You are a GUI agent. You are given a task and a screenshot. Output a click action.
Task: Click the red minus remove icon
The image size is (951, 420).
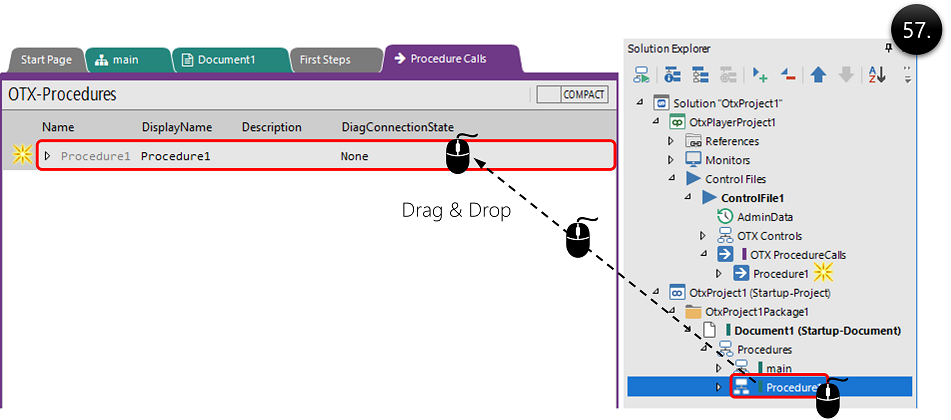coord(788,76)
